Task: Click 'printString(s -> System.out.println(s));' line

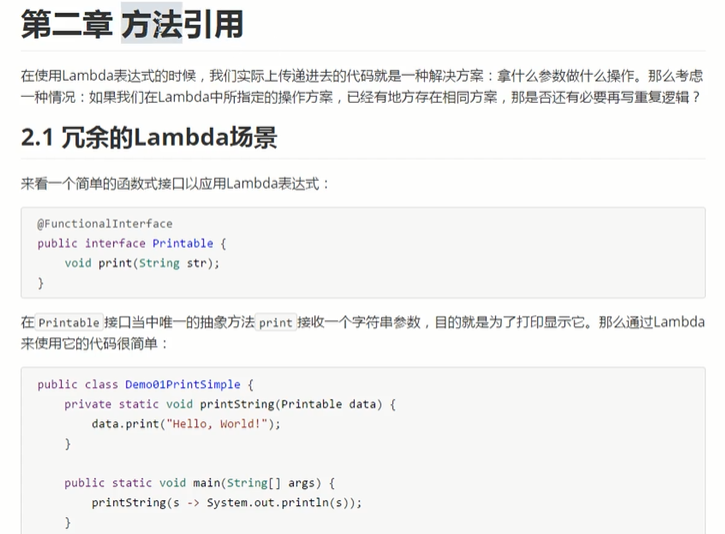Action: pos(226,502)
